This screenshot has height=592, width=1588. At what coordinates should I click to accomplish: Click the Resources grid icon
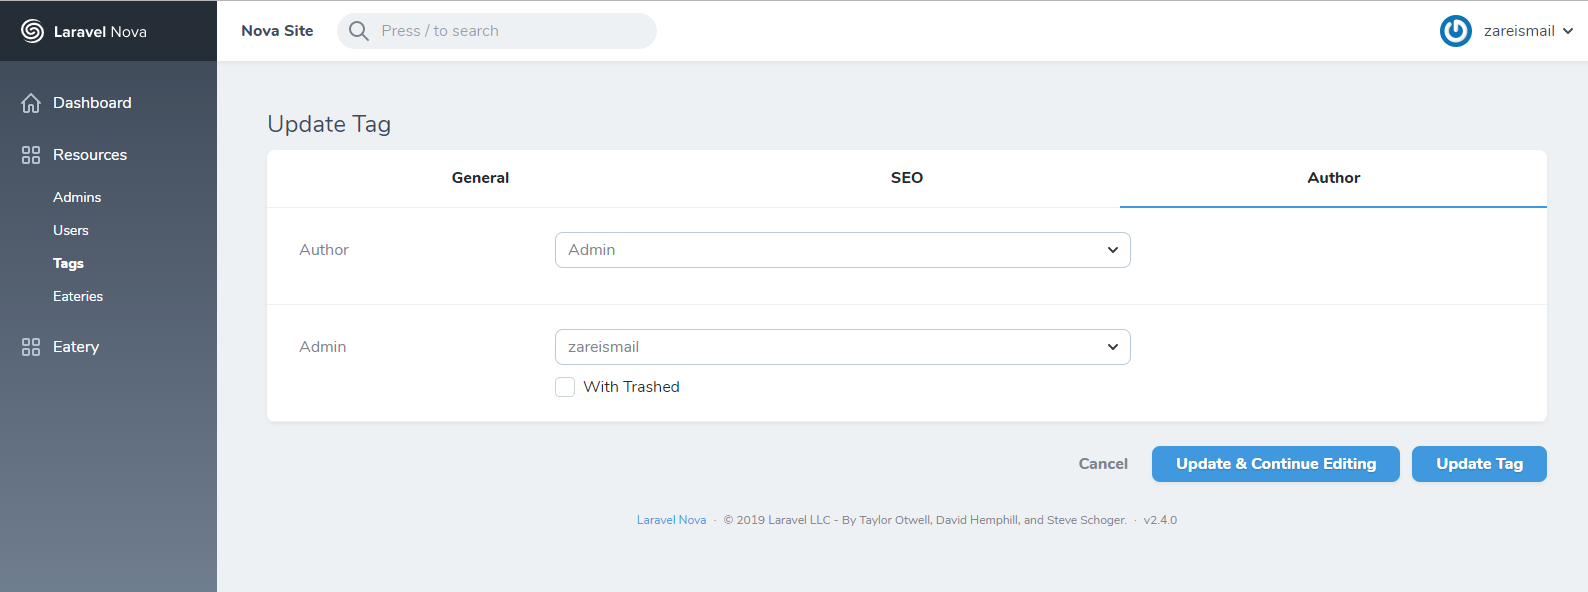point(31,155)
